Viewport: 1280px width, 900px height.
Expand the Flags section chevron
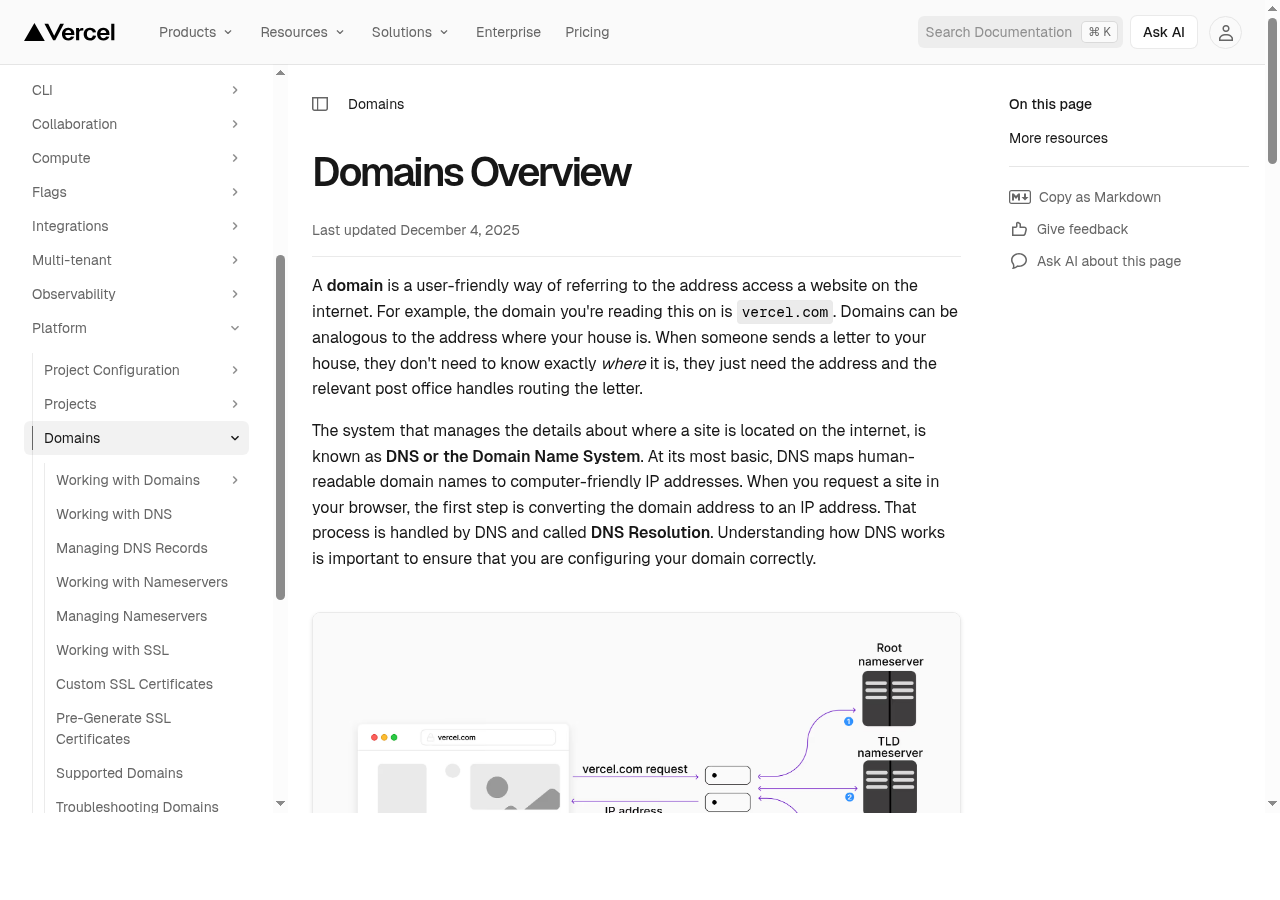[x=235, y=192]
